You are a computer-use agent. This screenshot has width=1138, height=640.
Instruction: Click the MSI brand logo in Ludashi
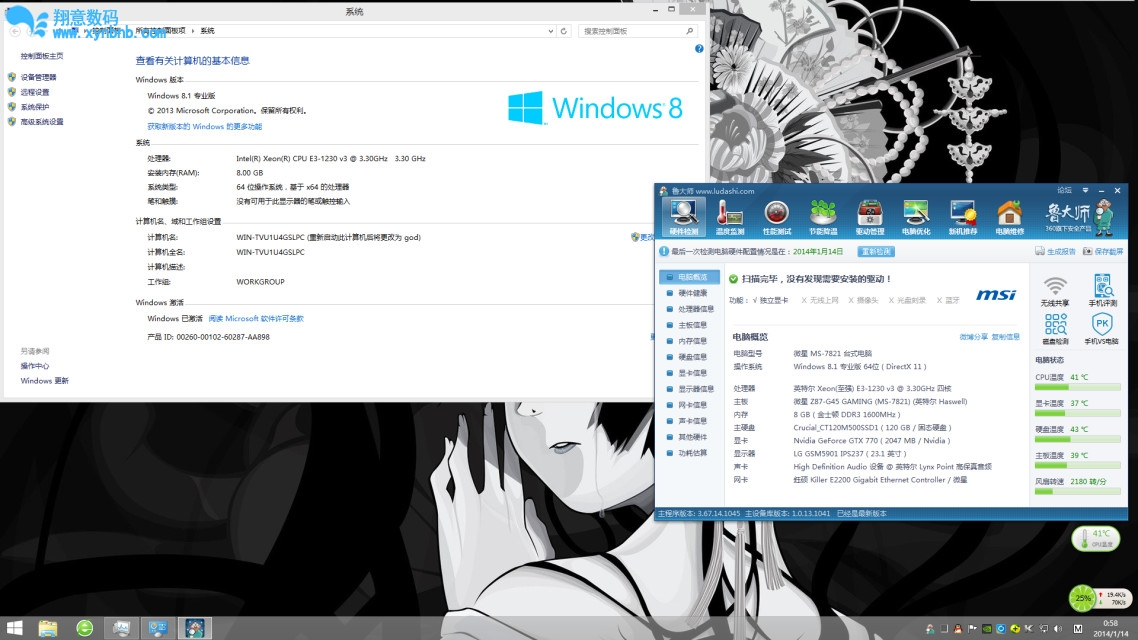point(996,295)
